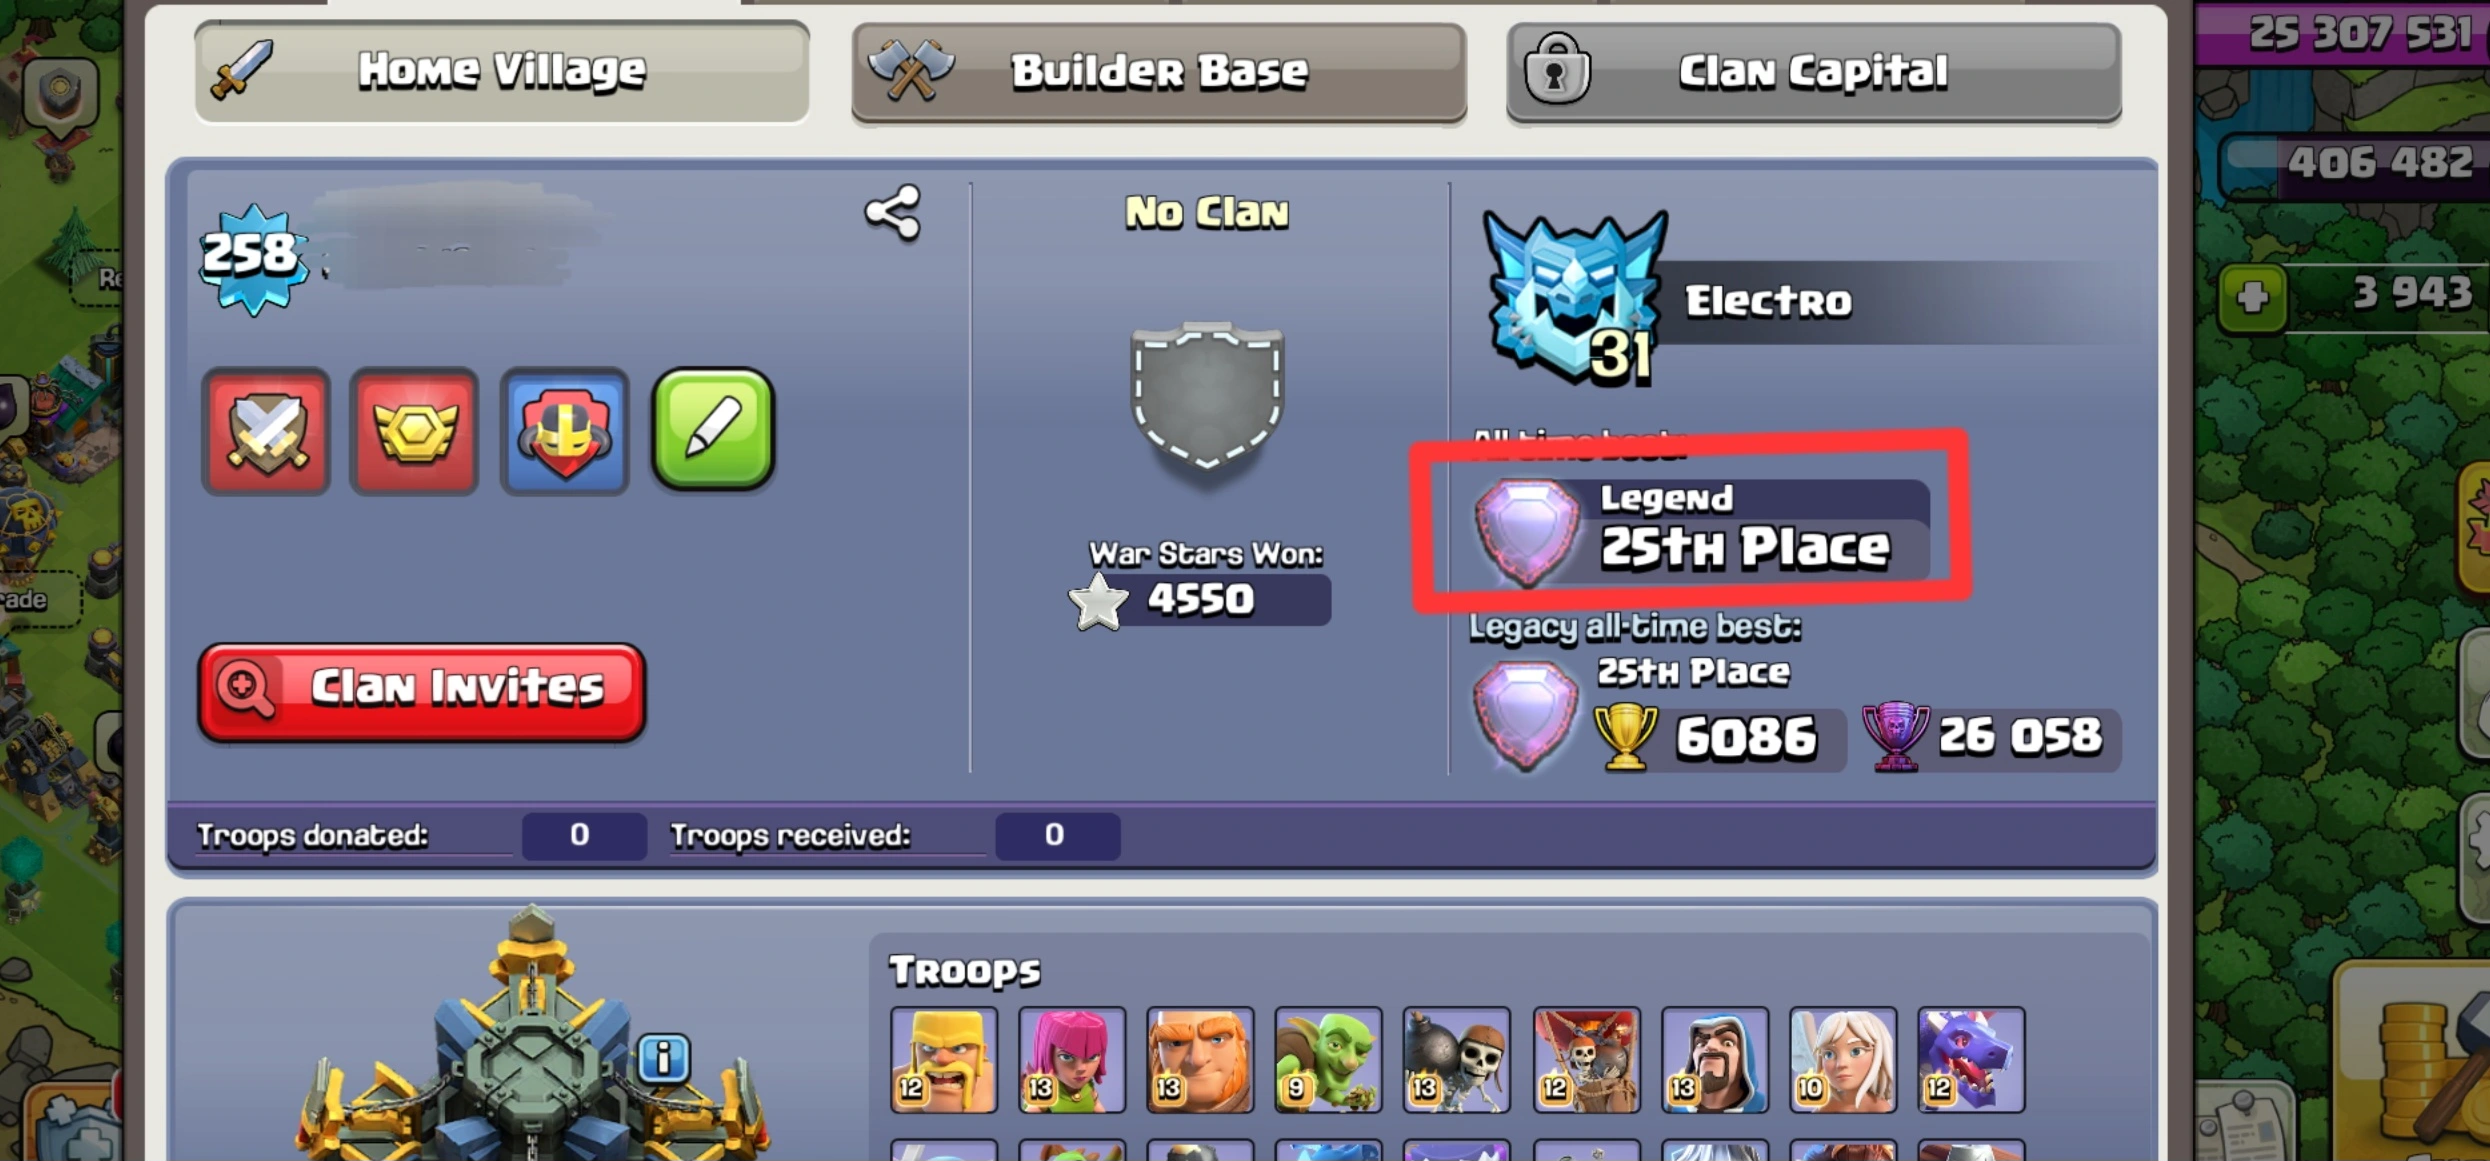Tap the empty No Clan shield
Image resolution: width=2490 pixels, height=1161 pixels.
click(x=1207, y=397)
